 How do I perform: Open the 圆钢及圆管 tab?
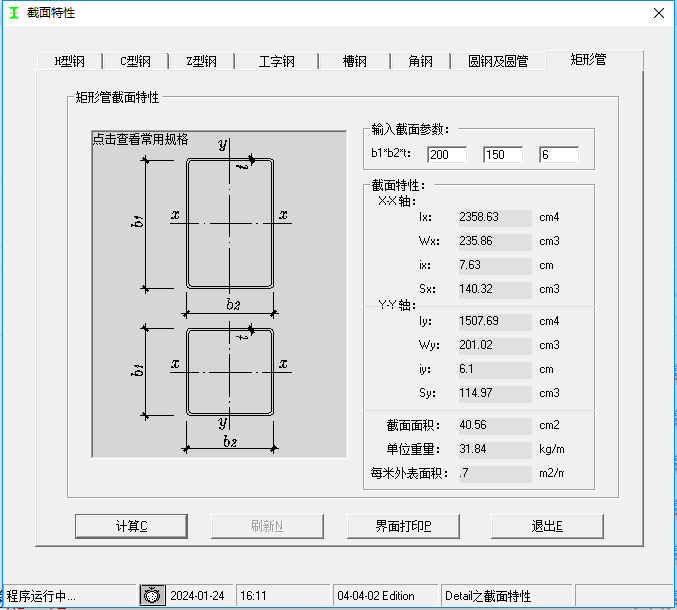(x=498, y=61)
